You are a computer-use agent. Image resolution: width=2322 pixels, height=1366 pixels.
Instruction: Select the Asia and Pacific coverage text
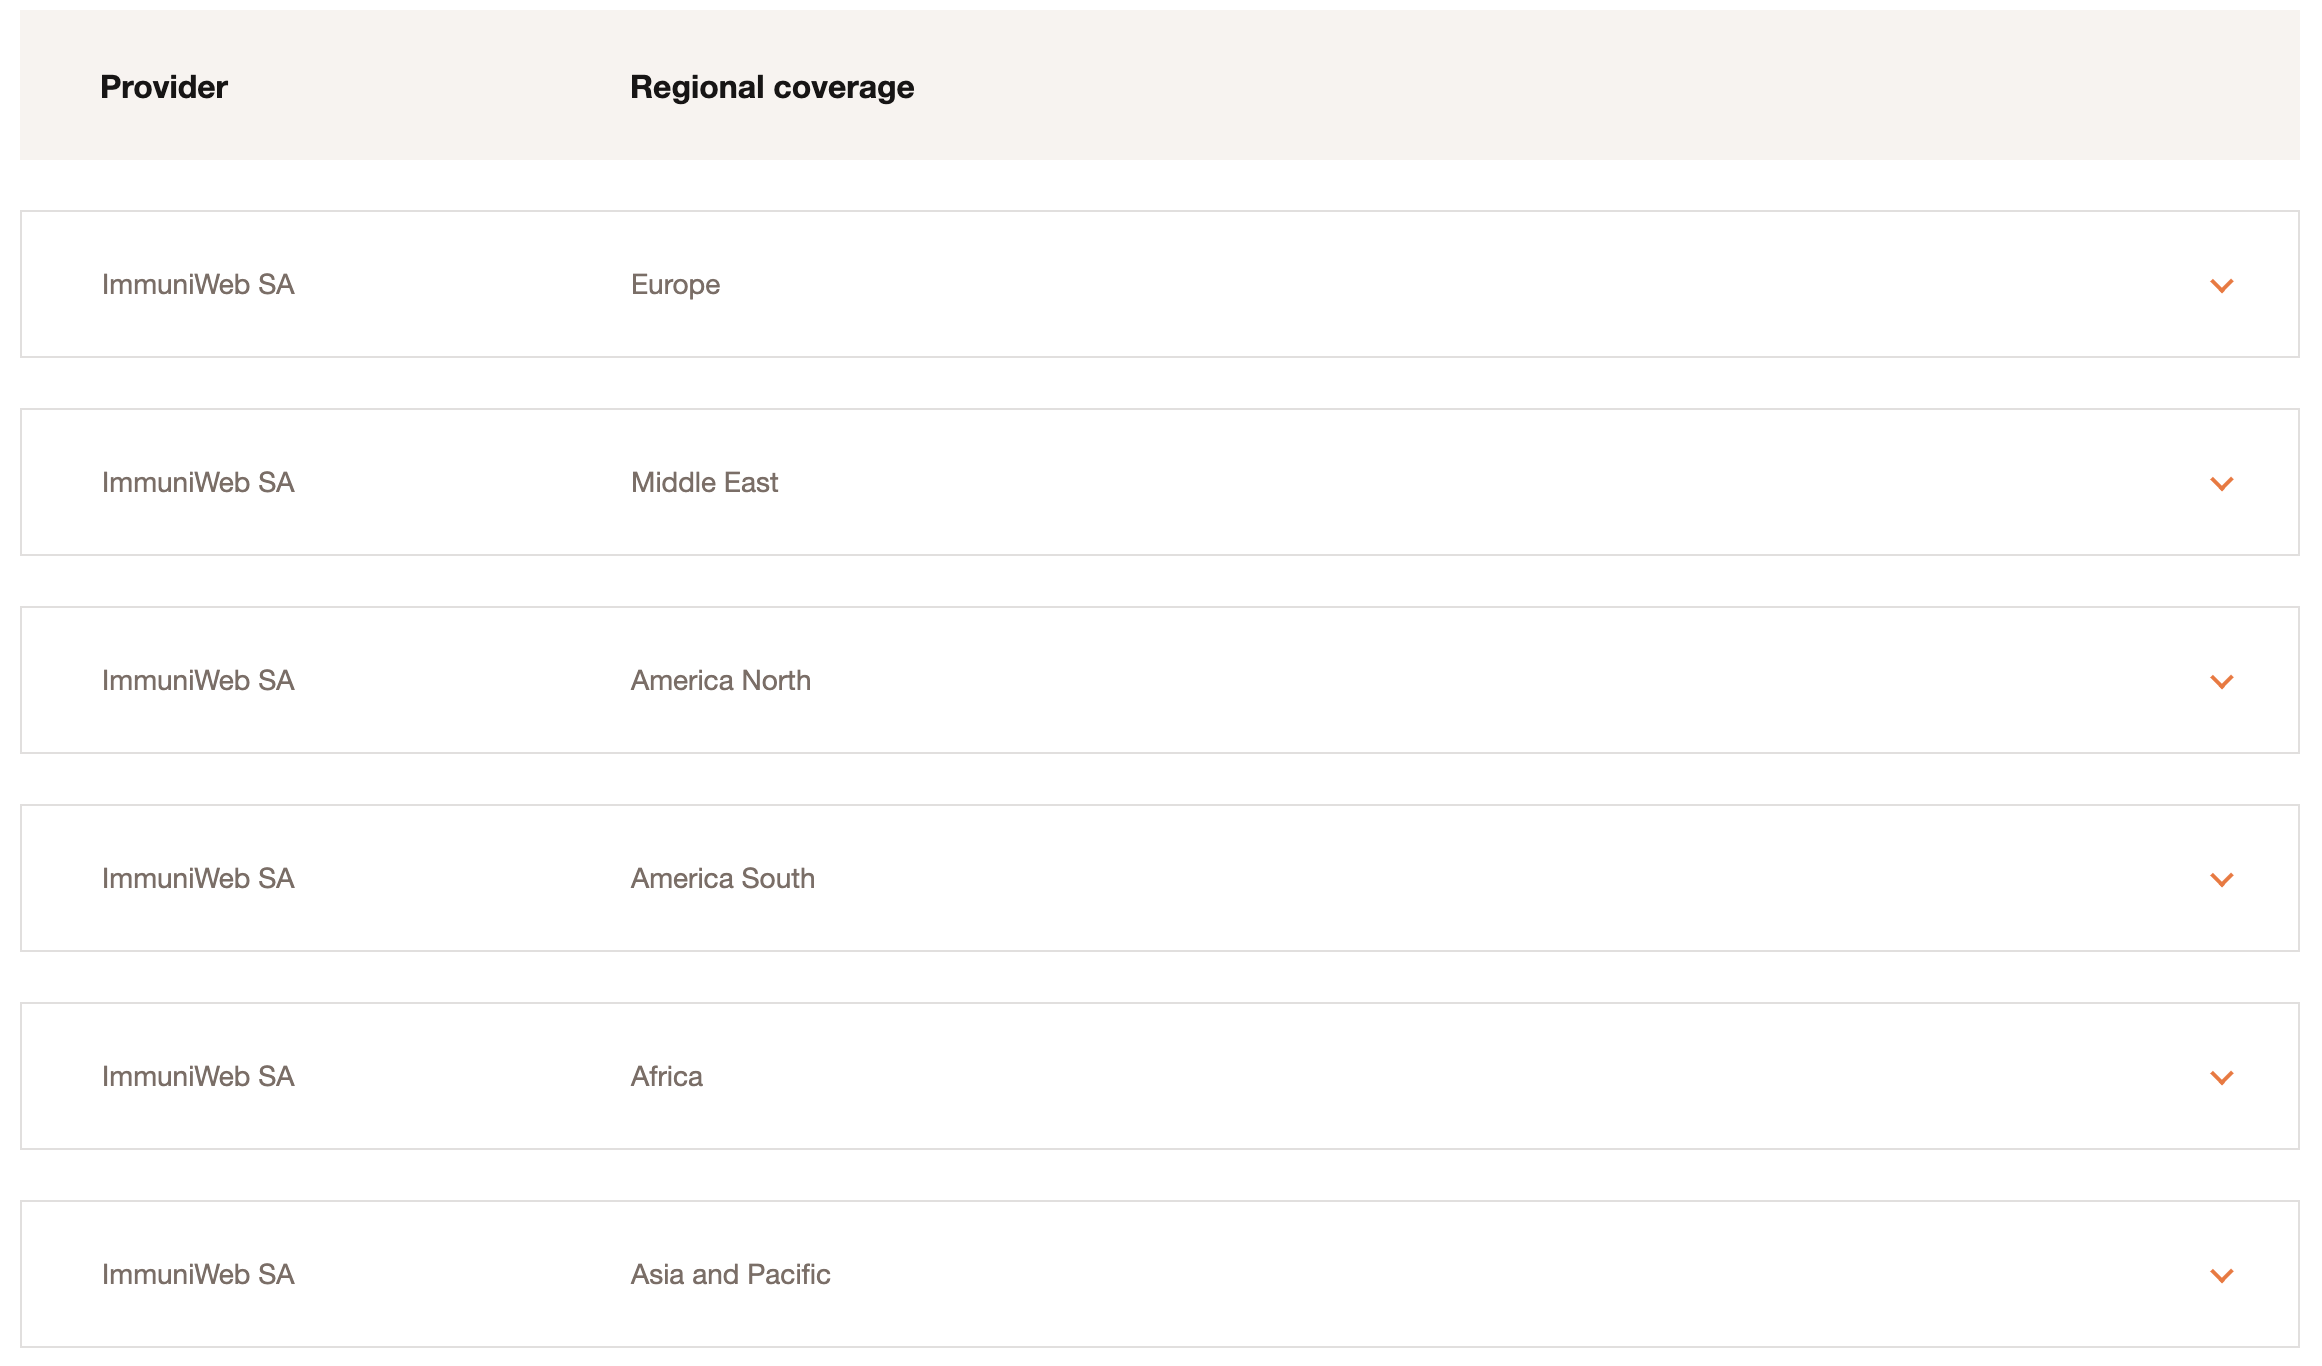[730, 1274]
